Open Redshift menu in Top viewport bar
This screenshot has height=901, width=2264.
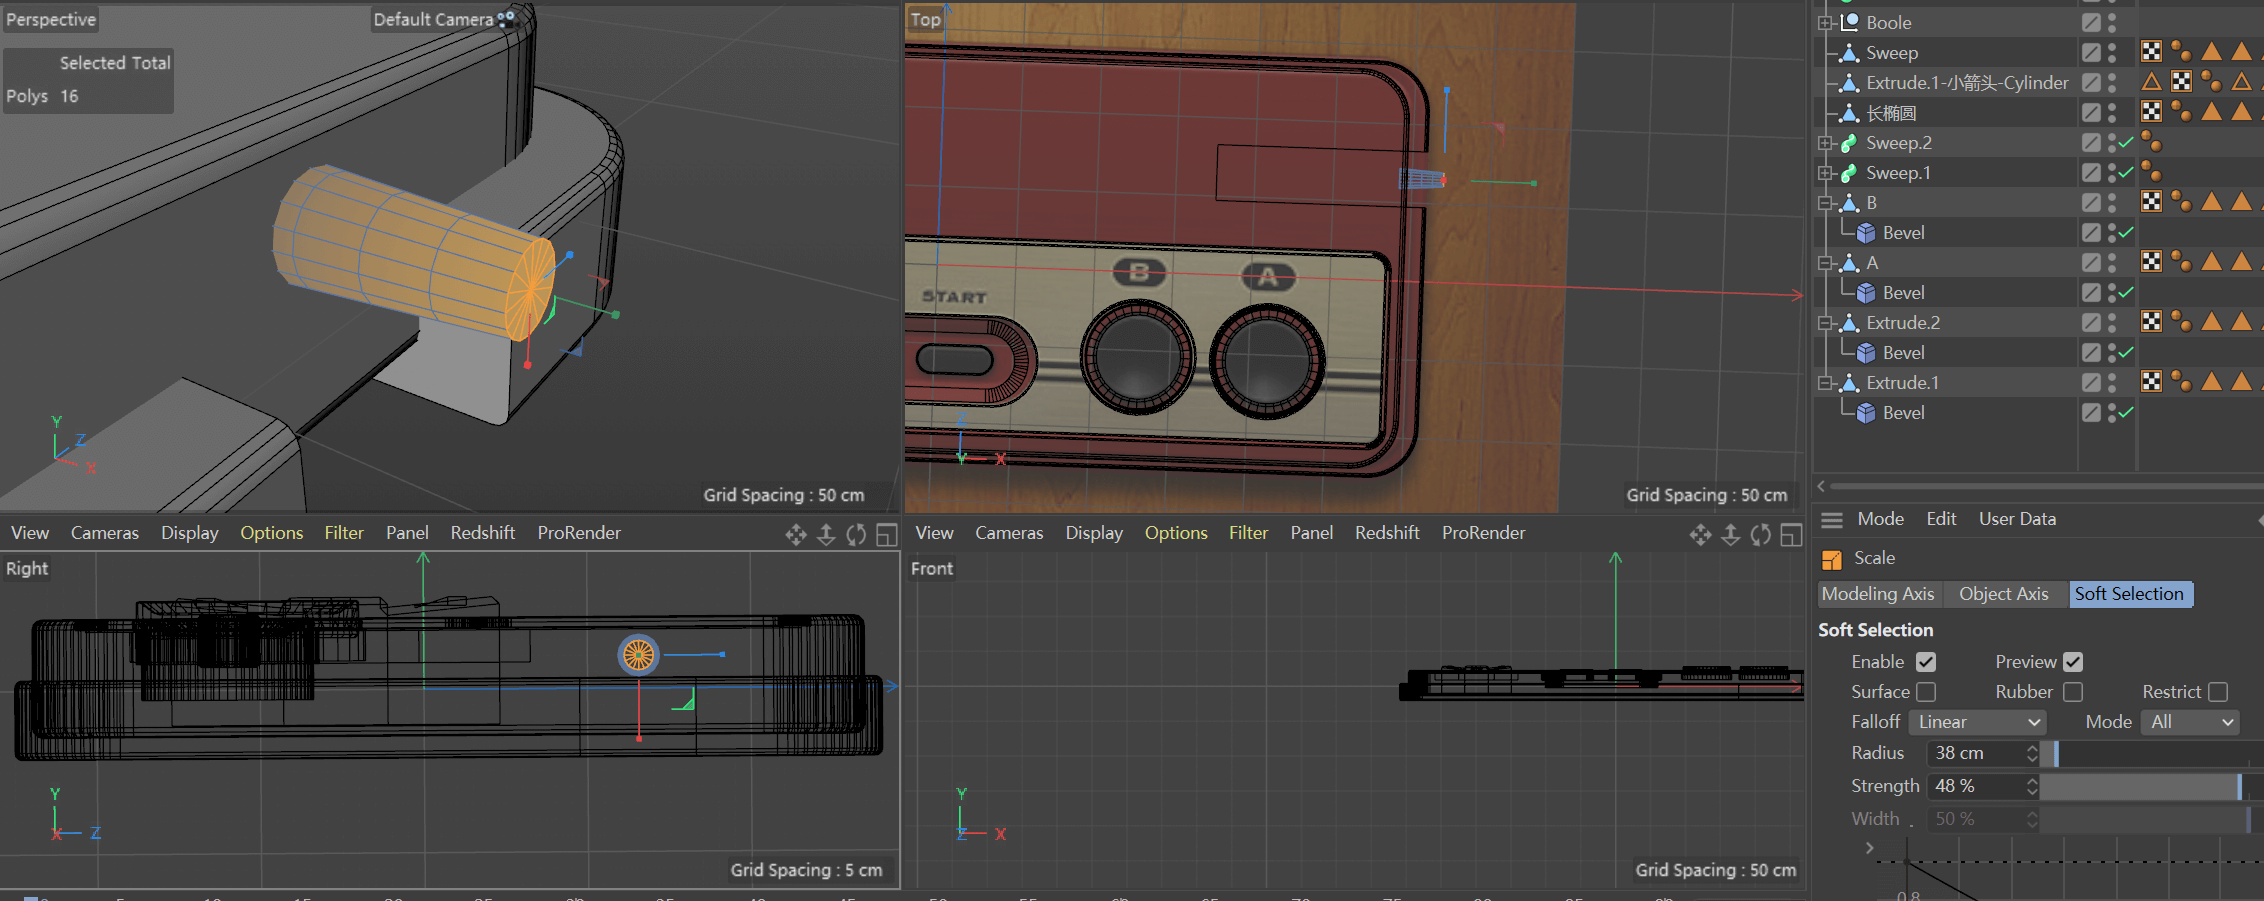[1387, 533]
